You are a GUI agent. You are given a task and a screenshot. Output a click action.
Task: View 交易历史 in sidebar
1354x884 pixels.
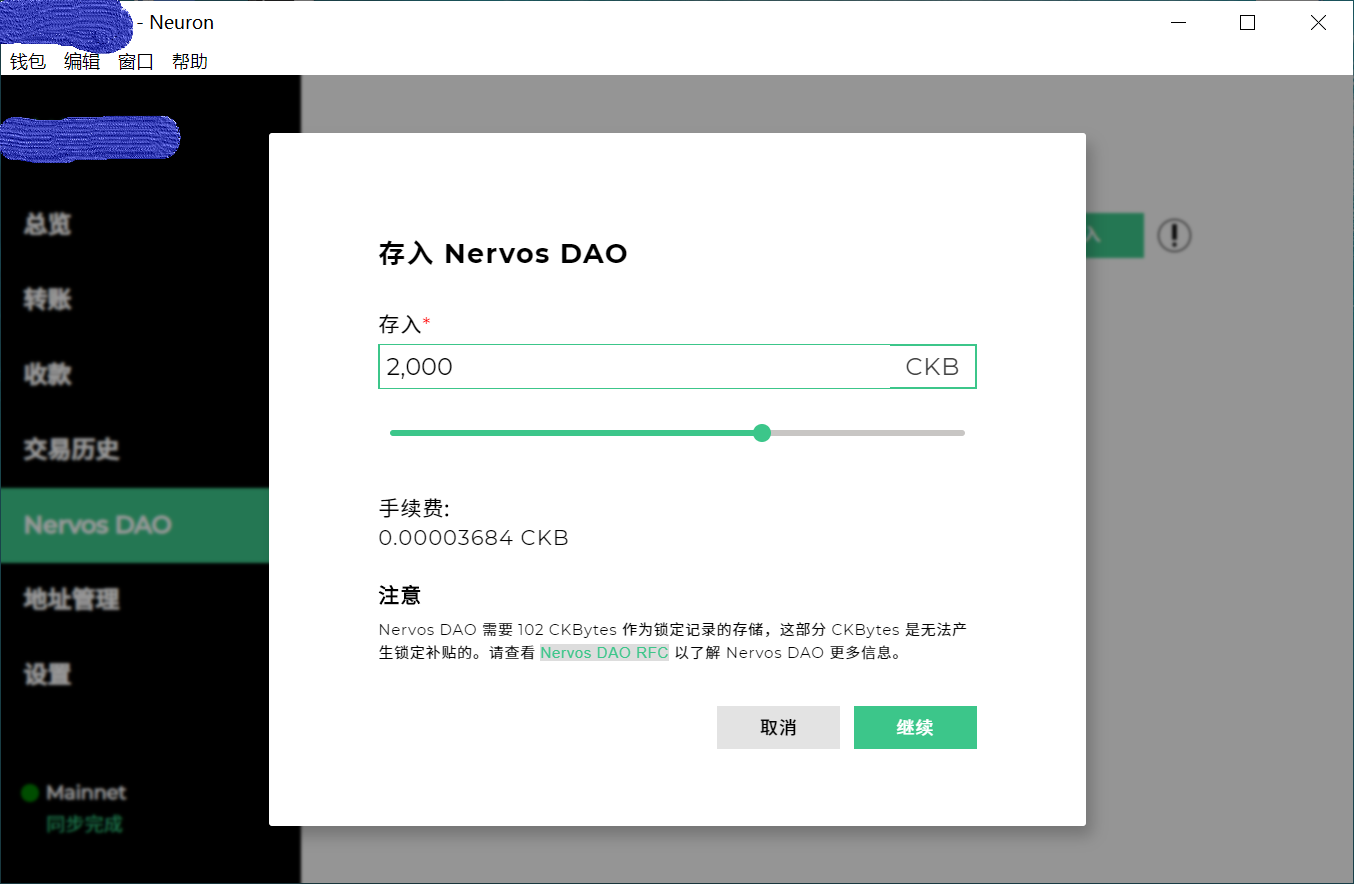coord(71,449)
